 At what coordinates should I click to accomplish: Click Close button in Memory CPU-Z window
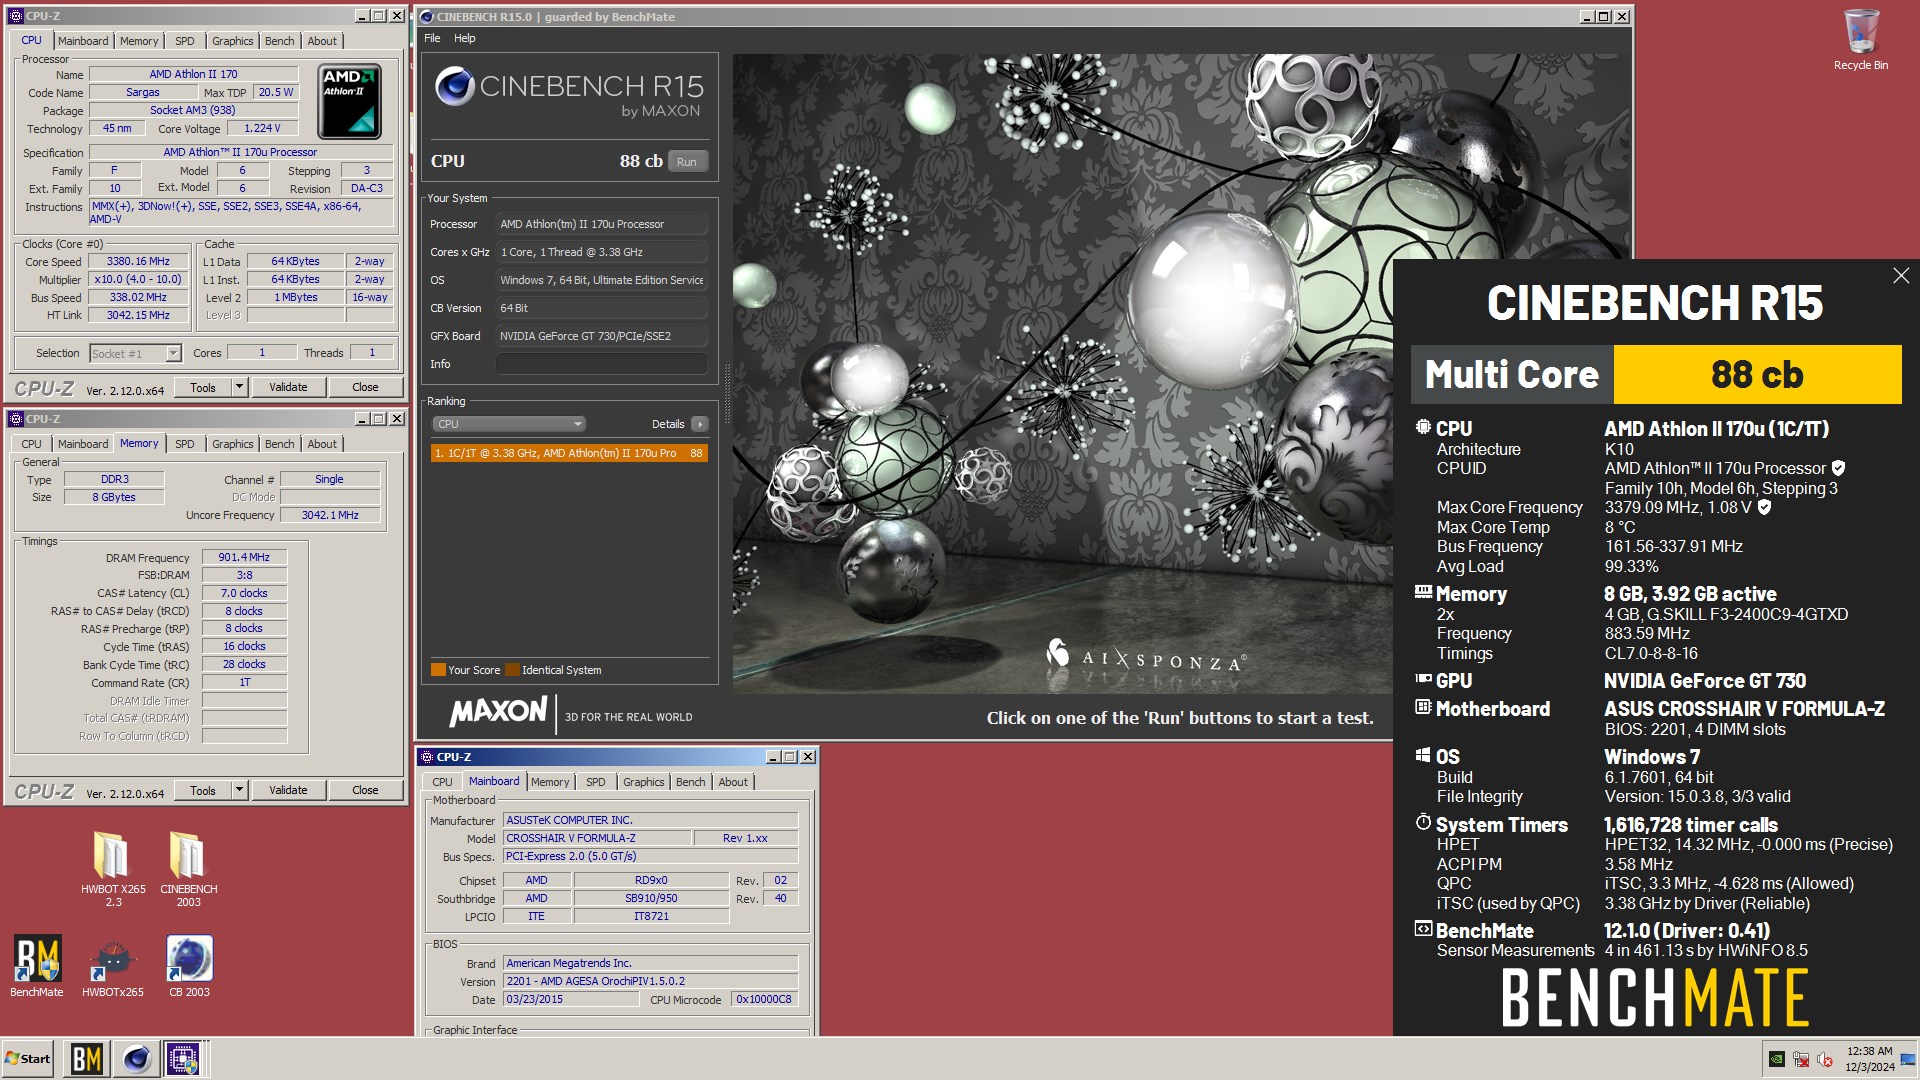coord(365,790)
